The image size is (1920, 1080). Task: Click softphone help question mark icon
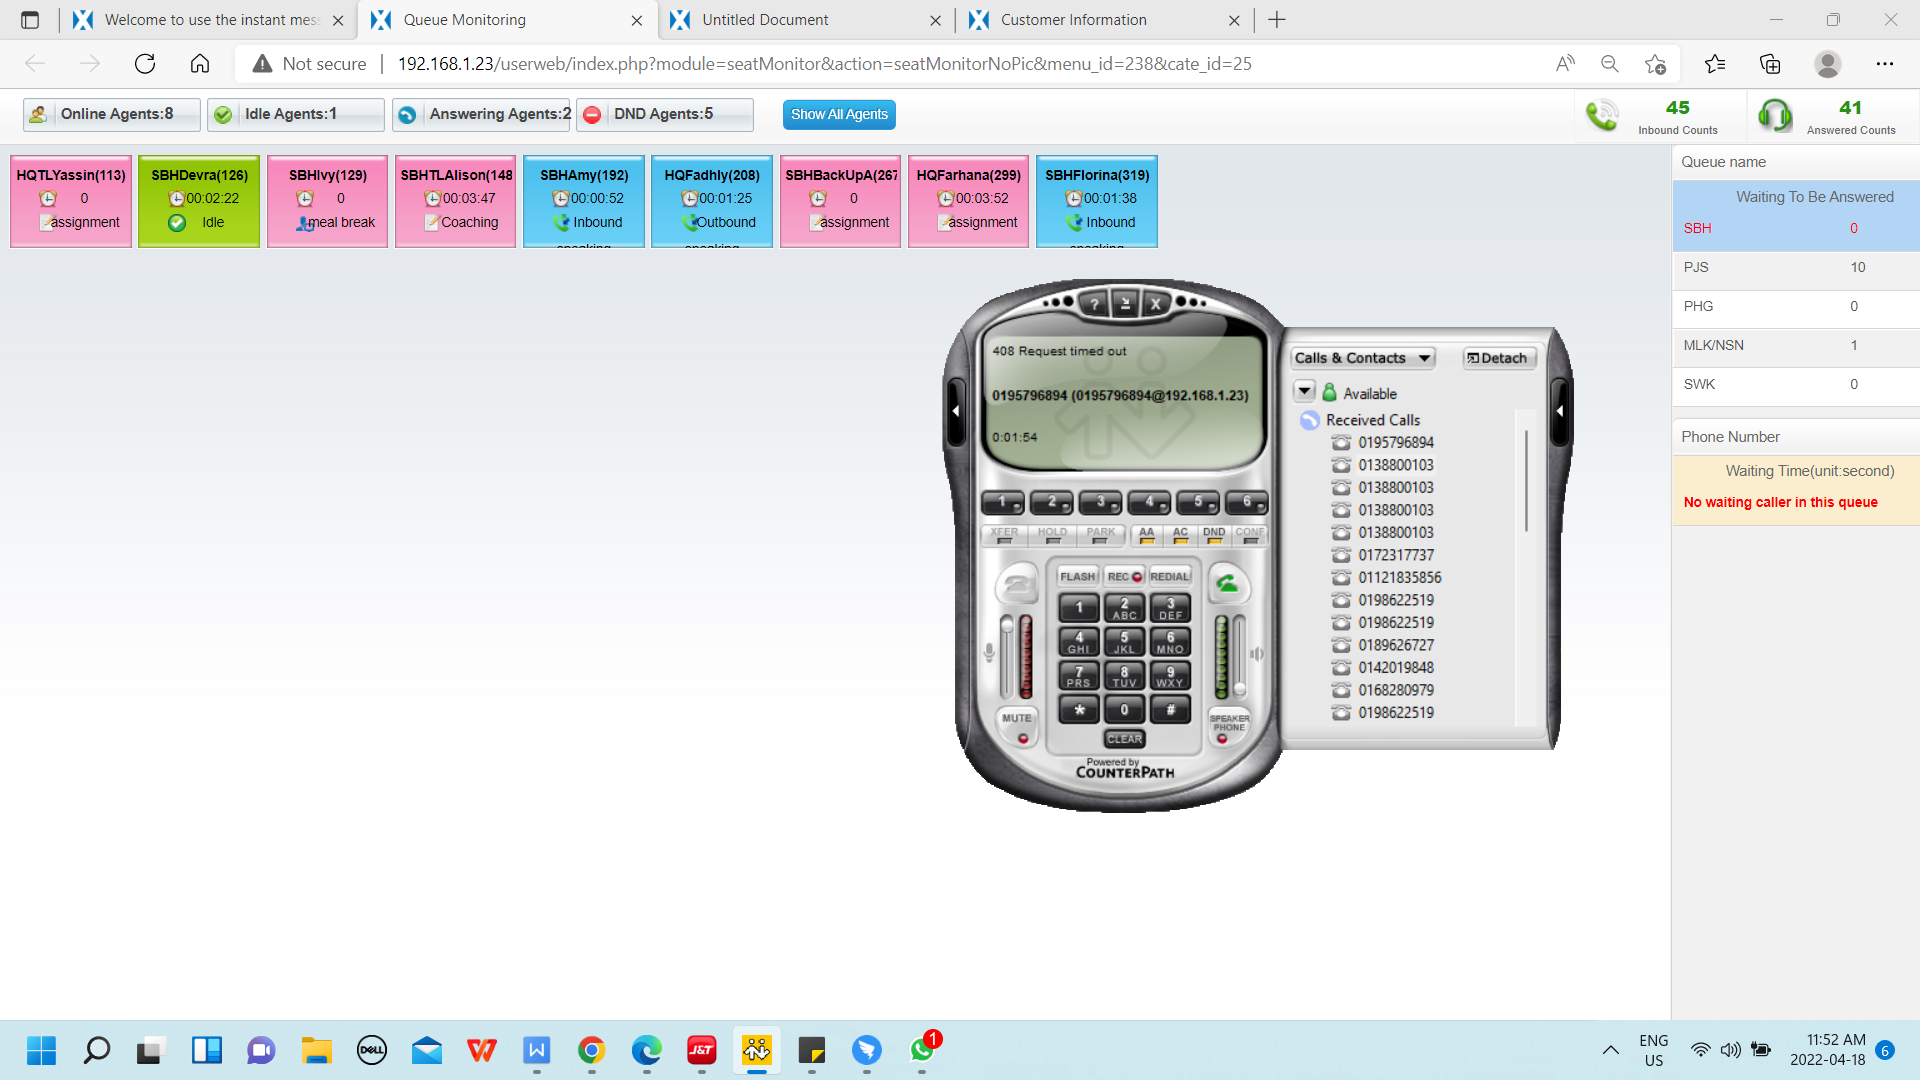point(1095,304)
